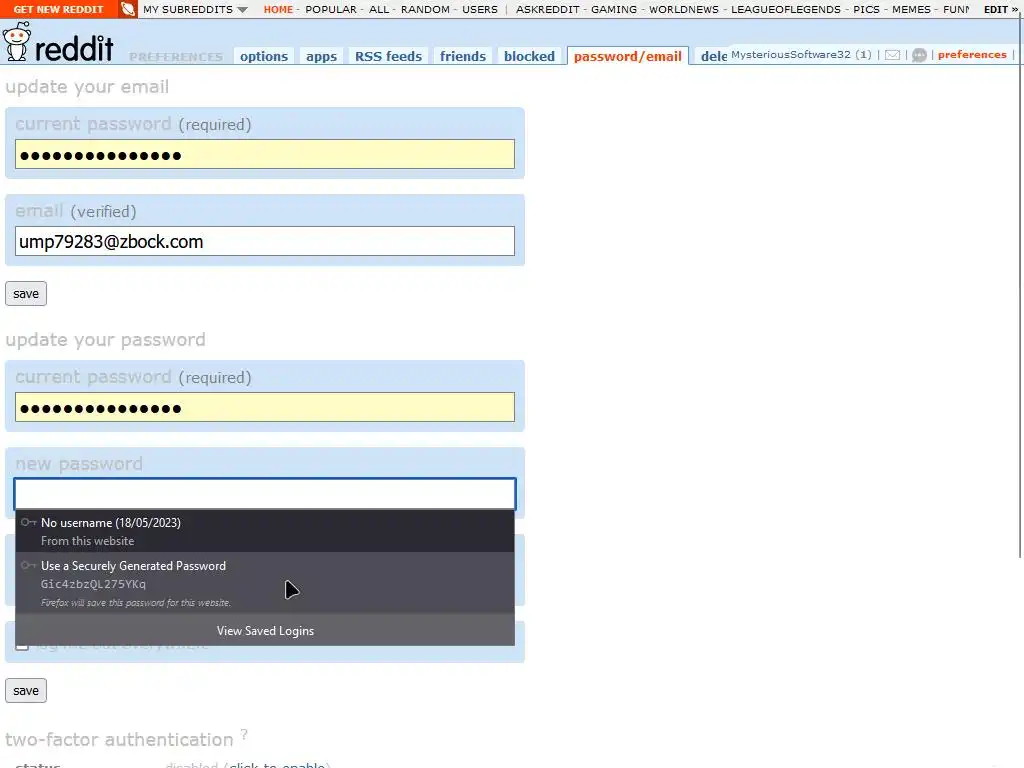The height and width of the screenshot is (768, 1024).
Task: Go to Gaming subreddit link
Action: tap(614, 9)
